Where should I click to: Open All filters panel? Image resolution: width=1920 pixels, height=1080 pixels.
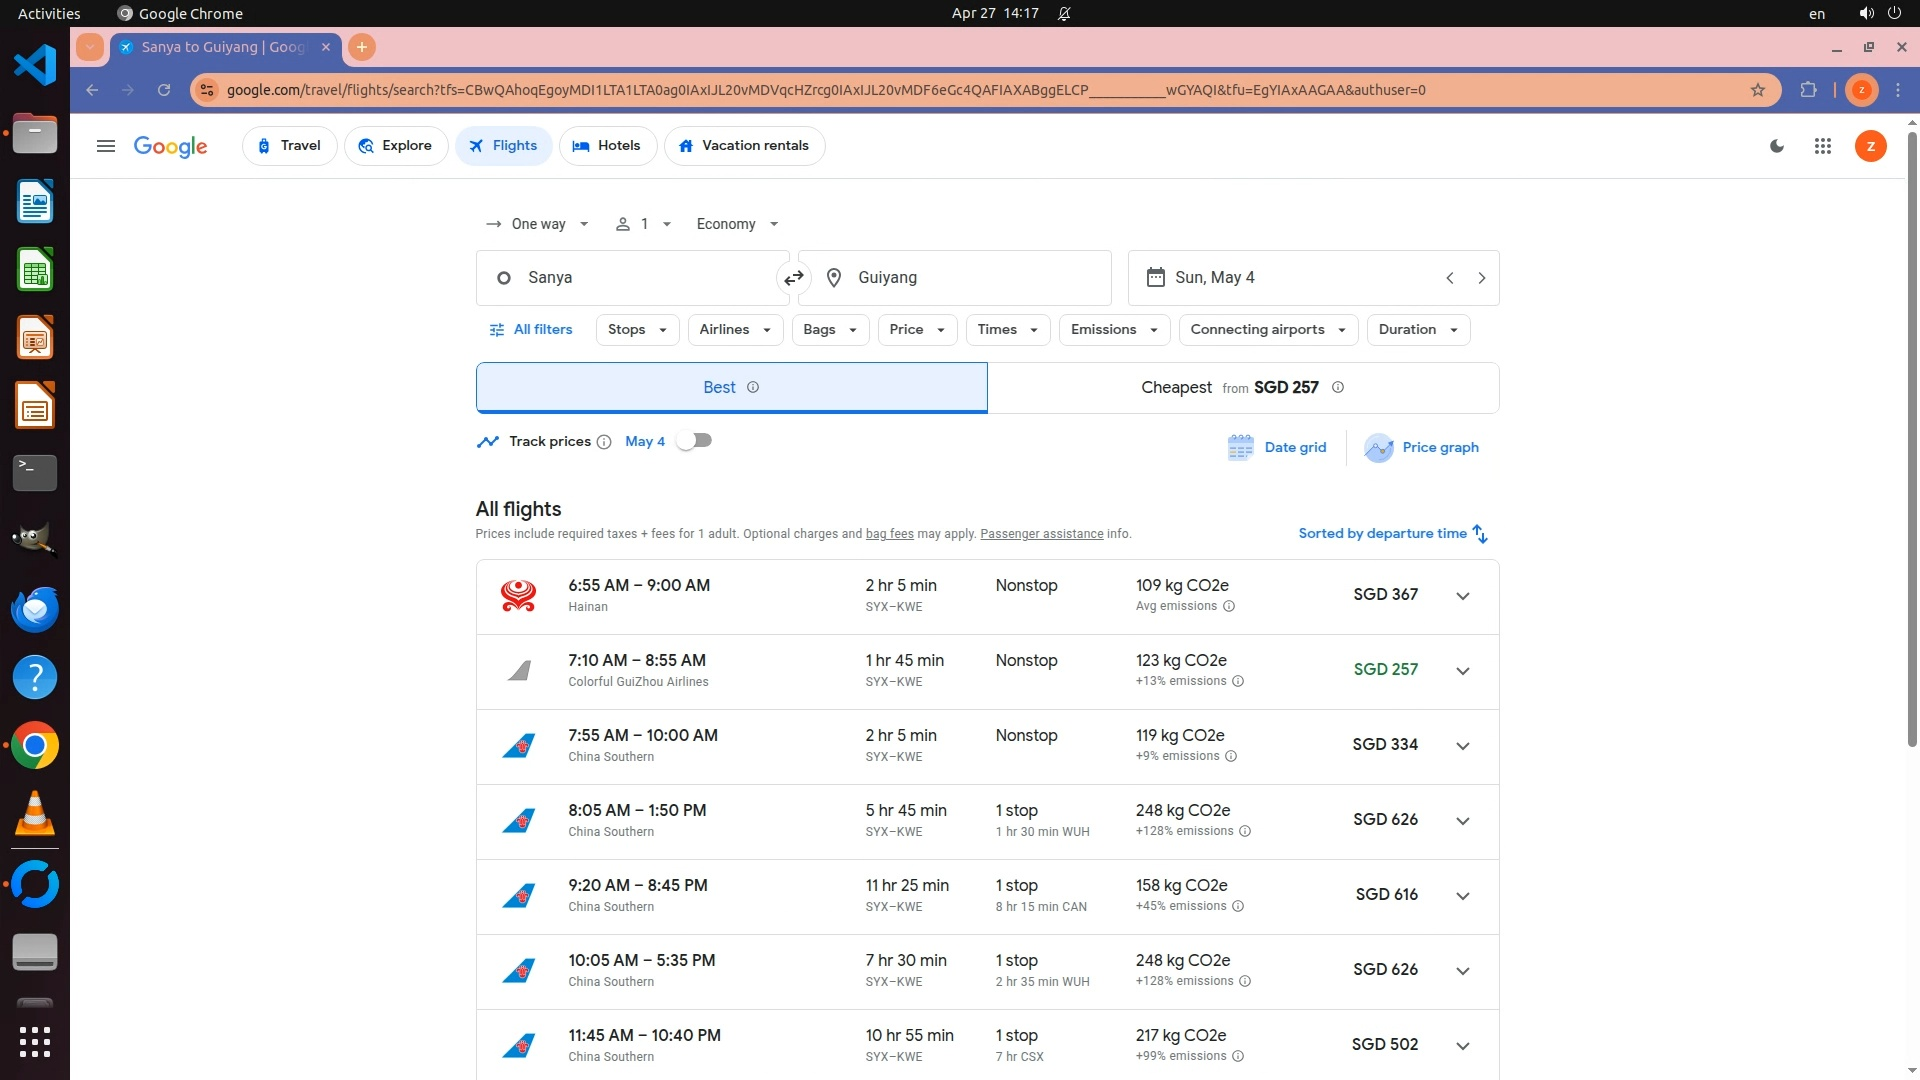530,330
